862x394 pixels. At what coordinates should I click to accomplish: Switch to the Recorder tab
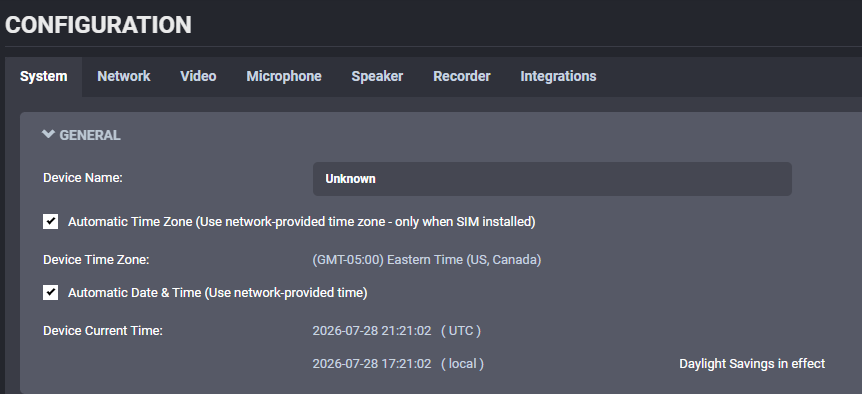tap(462, 76)
